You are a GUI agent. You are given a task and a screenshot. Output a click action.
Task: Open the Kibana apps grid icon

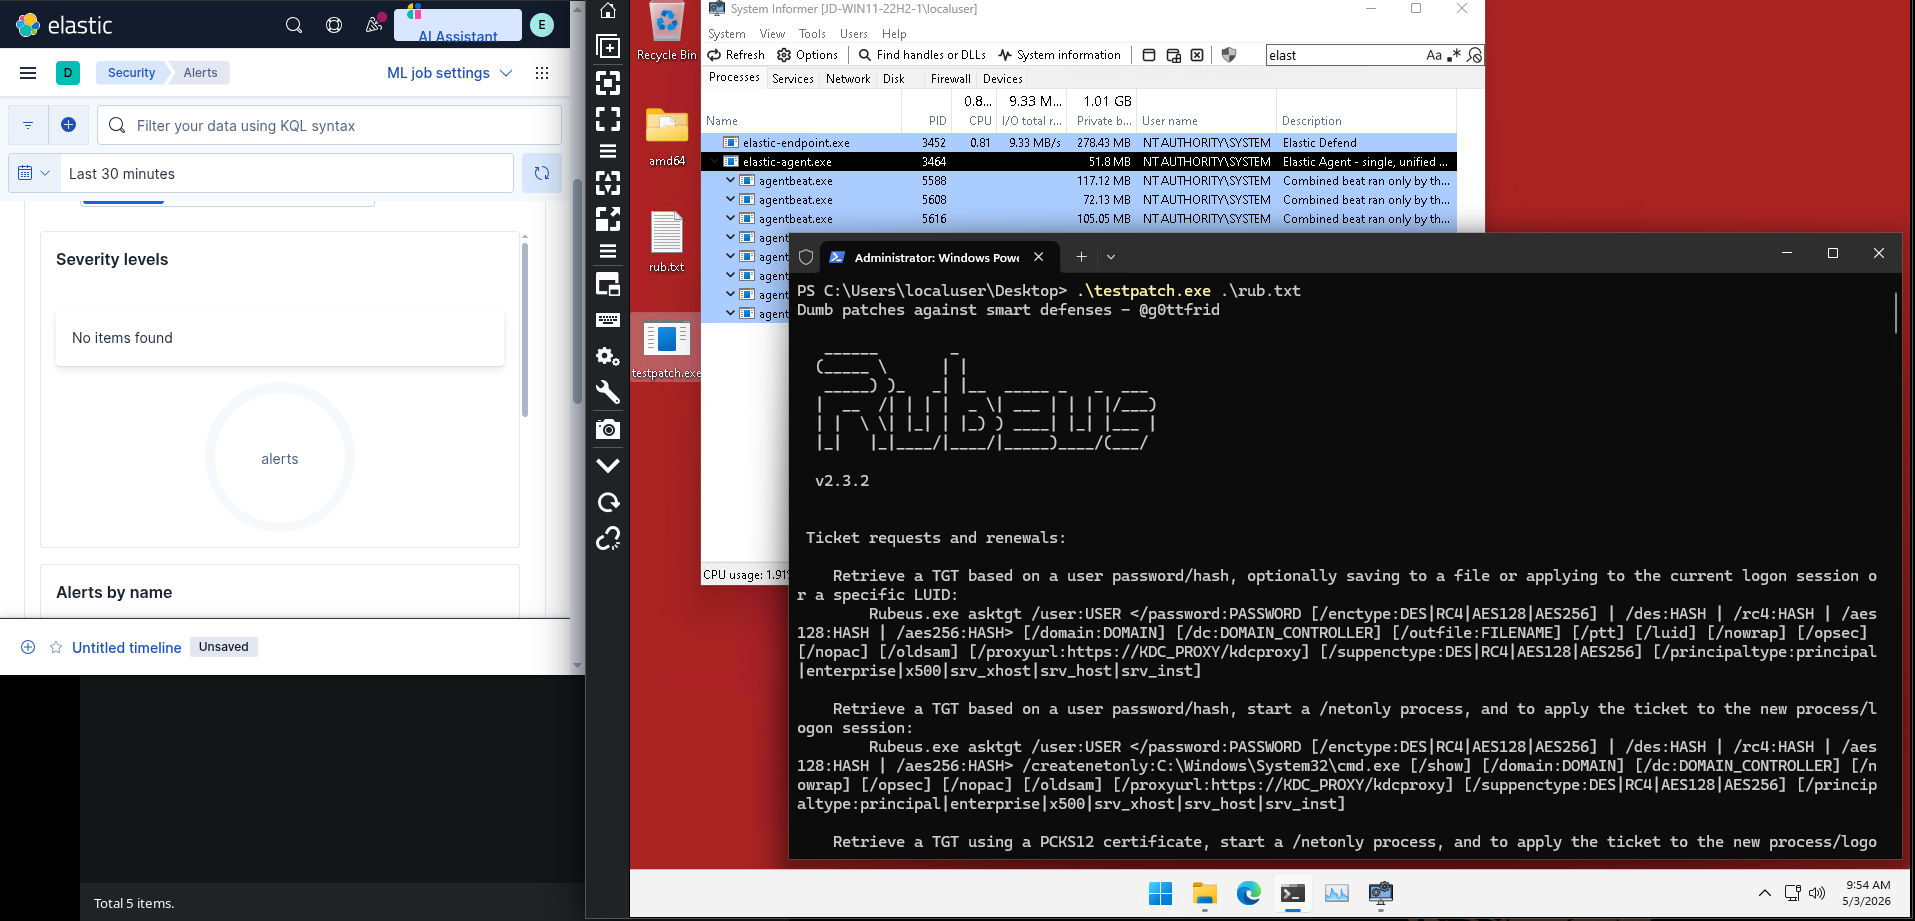[542, 73]
